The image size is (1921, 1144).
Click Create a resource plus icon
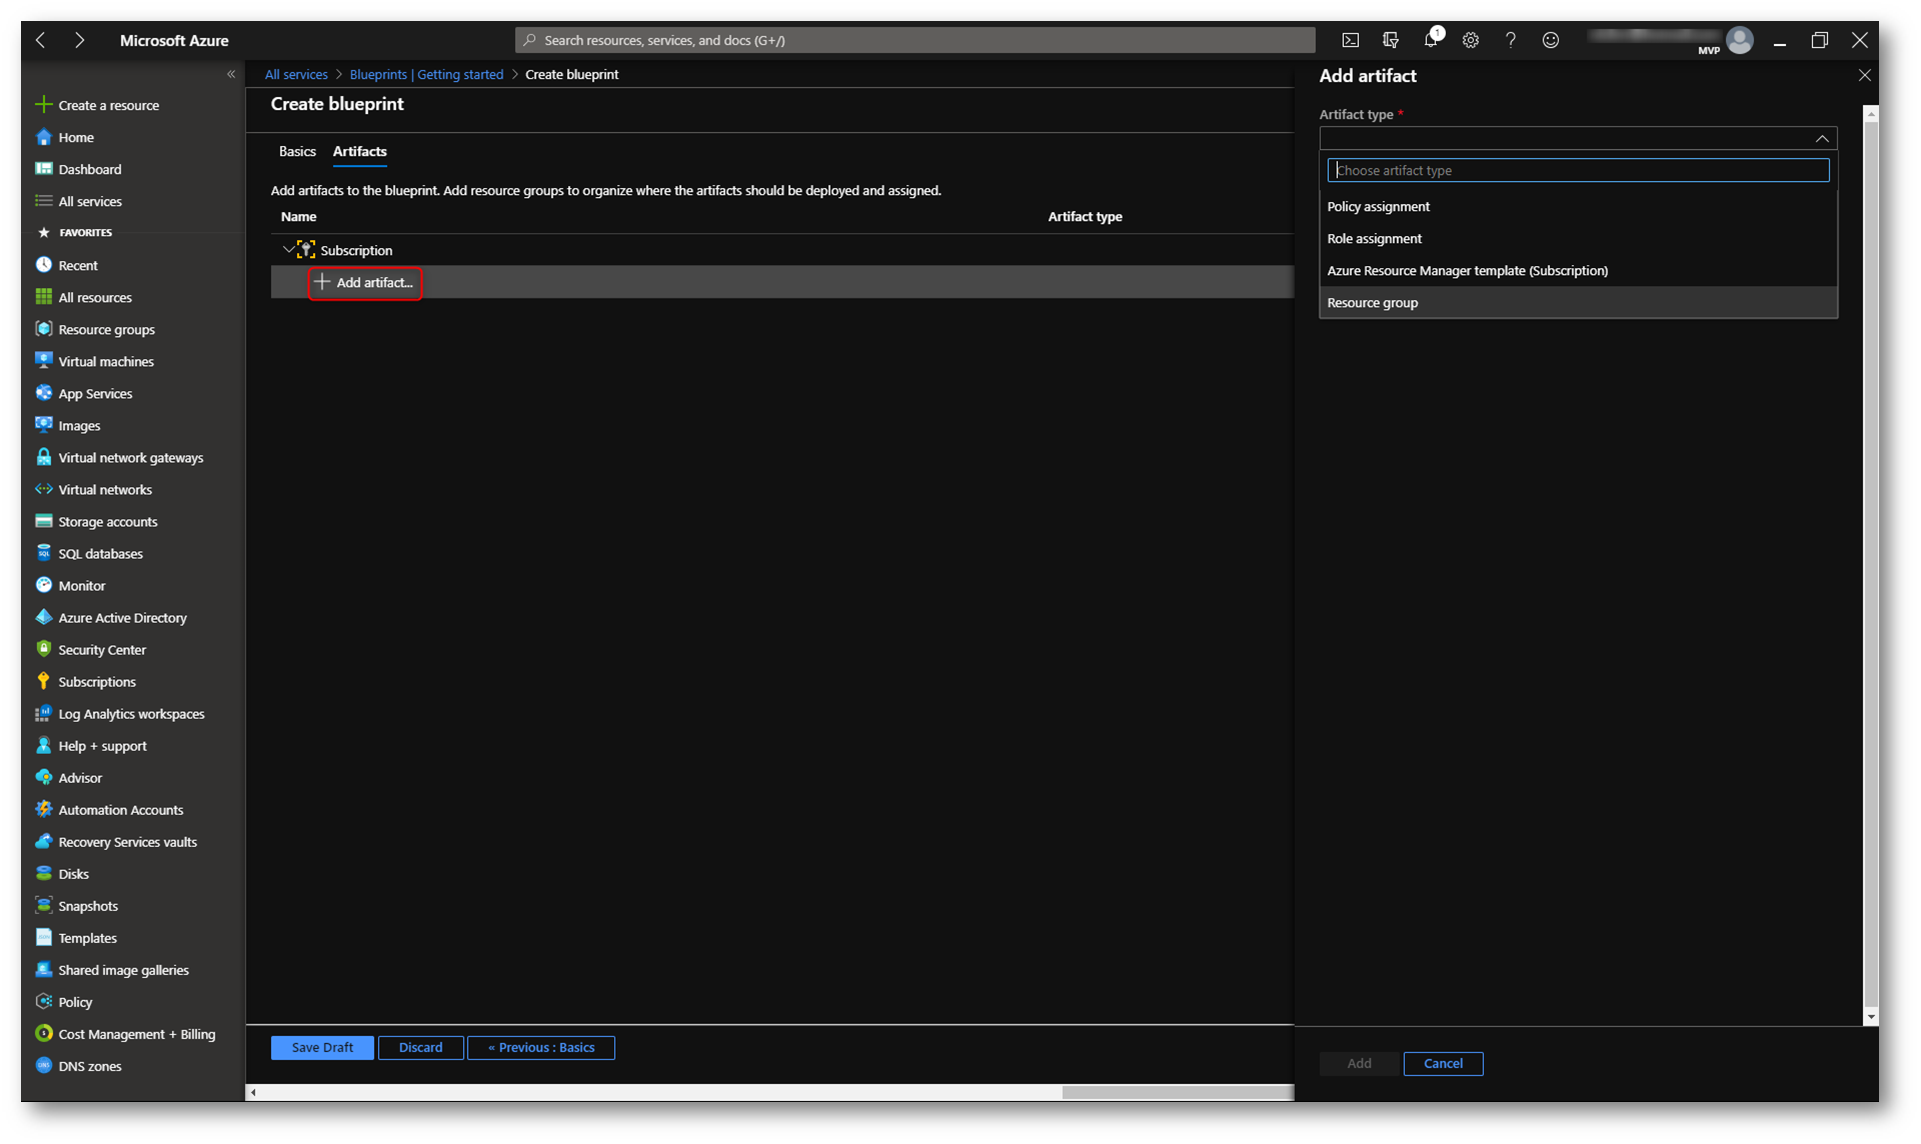click(x=43, y=104)
